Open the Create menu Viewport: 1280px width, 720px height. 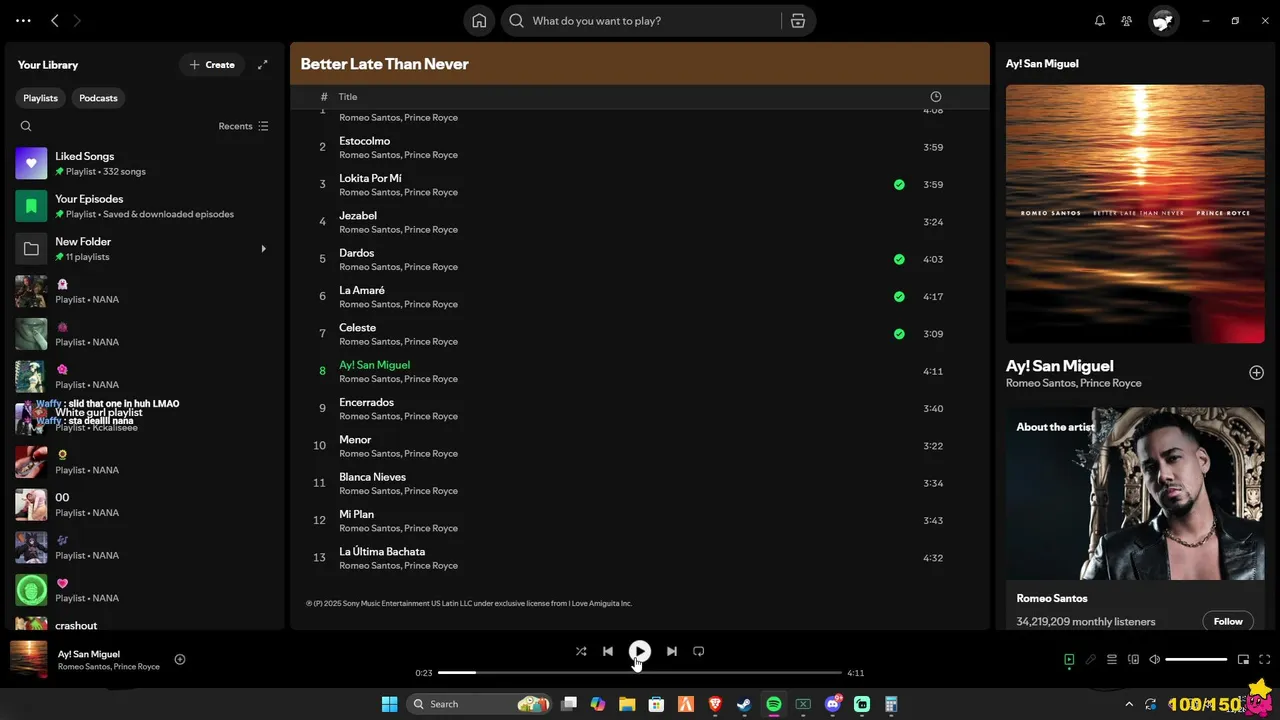[212, 65]
